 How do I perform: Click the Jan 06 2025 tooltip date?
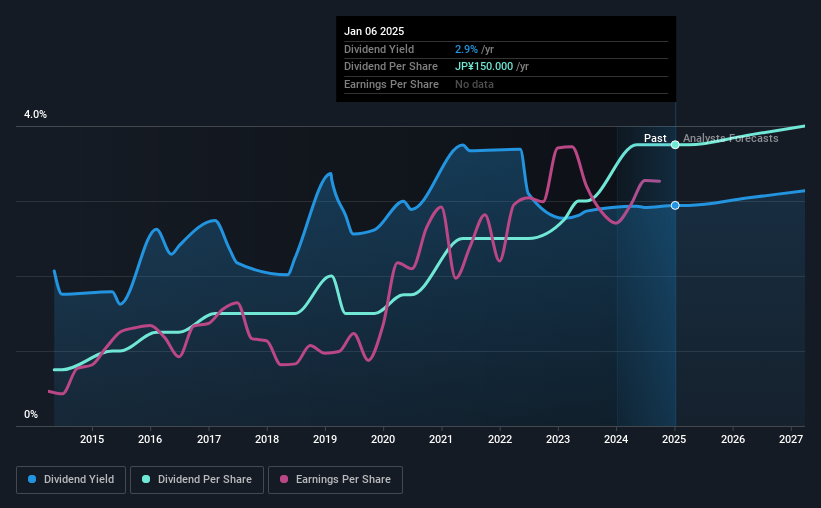374,31
